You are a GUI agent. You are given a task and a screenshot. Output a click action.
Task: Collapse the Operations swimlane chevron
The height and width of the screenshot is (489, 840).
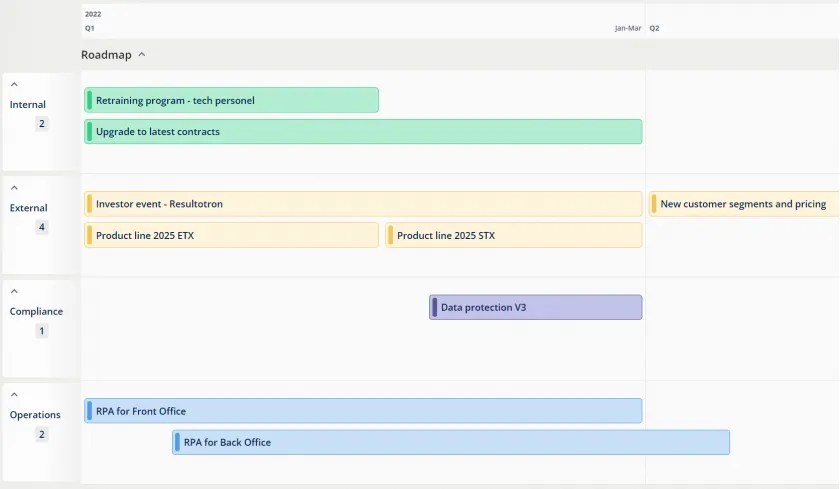14,394
